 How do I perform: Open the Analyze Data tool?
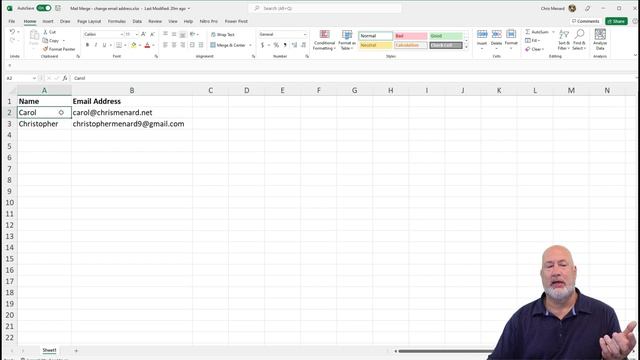point(600,39)
